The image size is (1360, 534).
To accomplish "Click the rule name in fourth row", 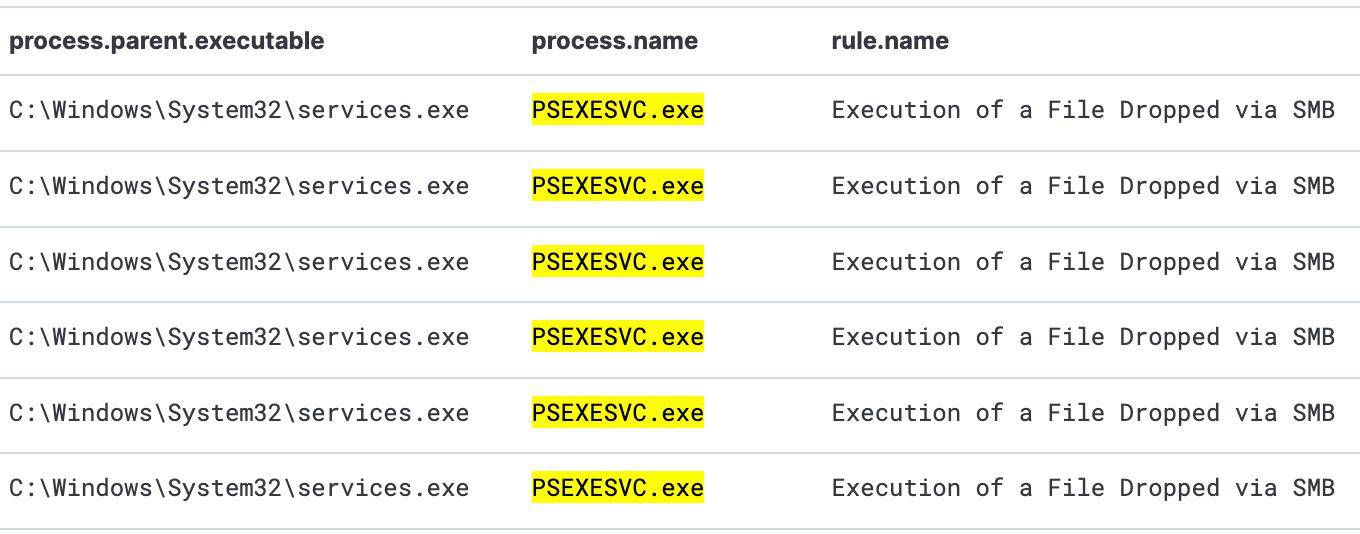I will pyautogui.click(x=1083, y=337).
